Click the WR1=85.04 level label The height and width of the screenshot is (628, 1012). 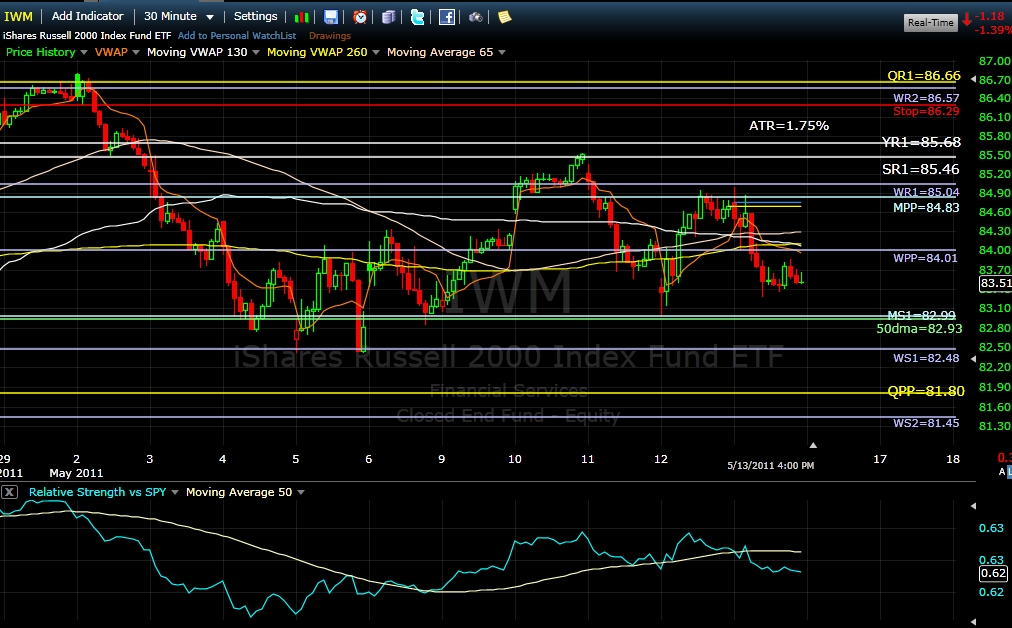926,192
